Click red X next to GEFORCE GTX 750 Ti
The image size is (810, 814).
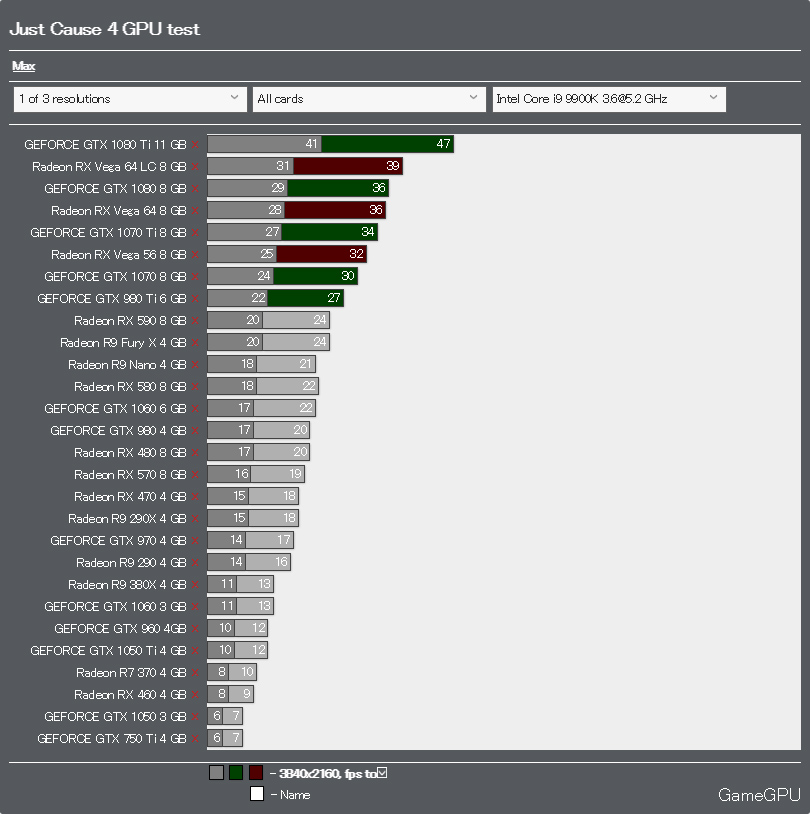point(197,739)
